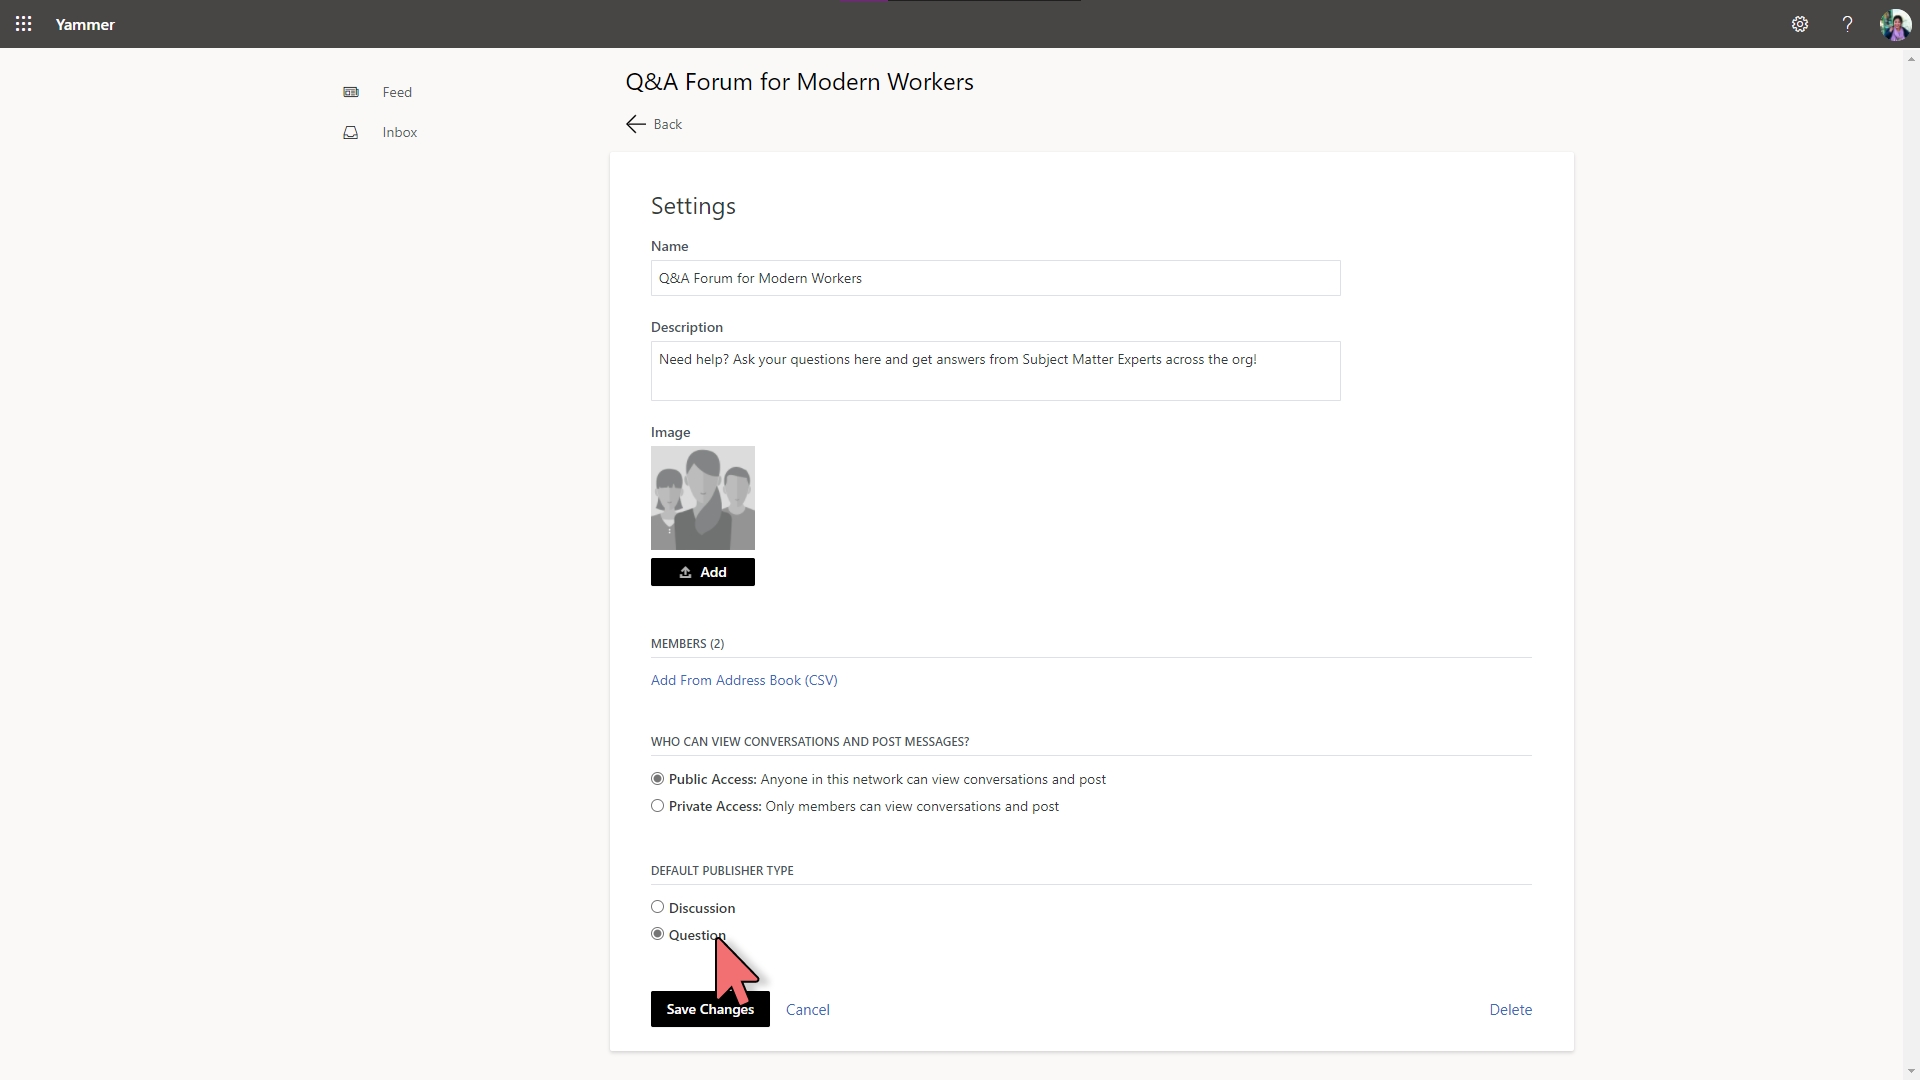Enable Question as default publisher type
Screen dimensions: 1920x1080
[657, 934]
